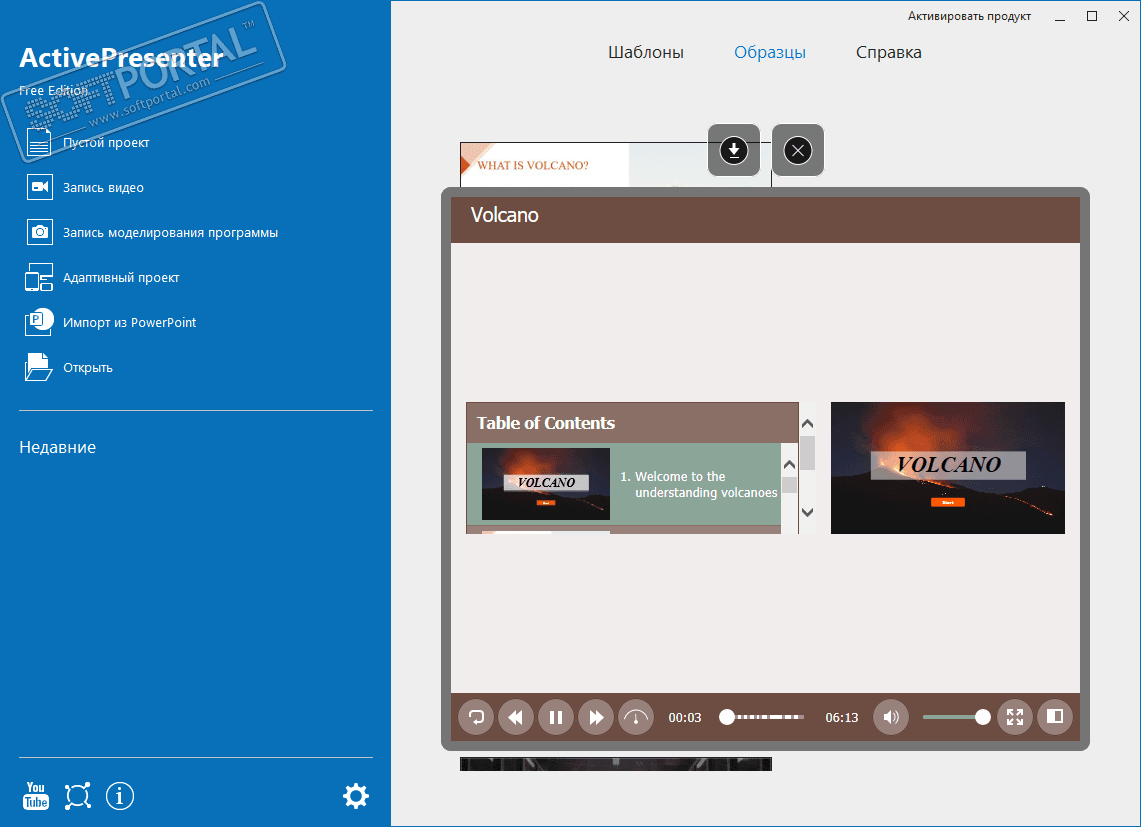
Task: Click the dark sample thumbnail below player
Action: coord(616,764)
